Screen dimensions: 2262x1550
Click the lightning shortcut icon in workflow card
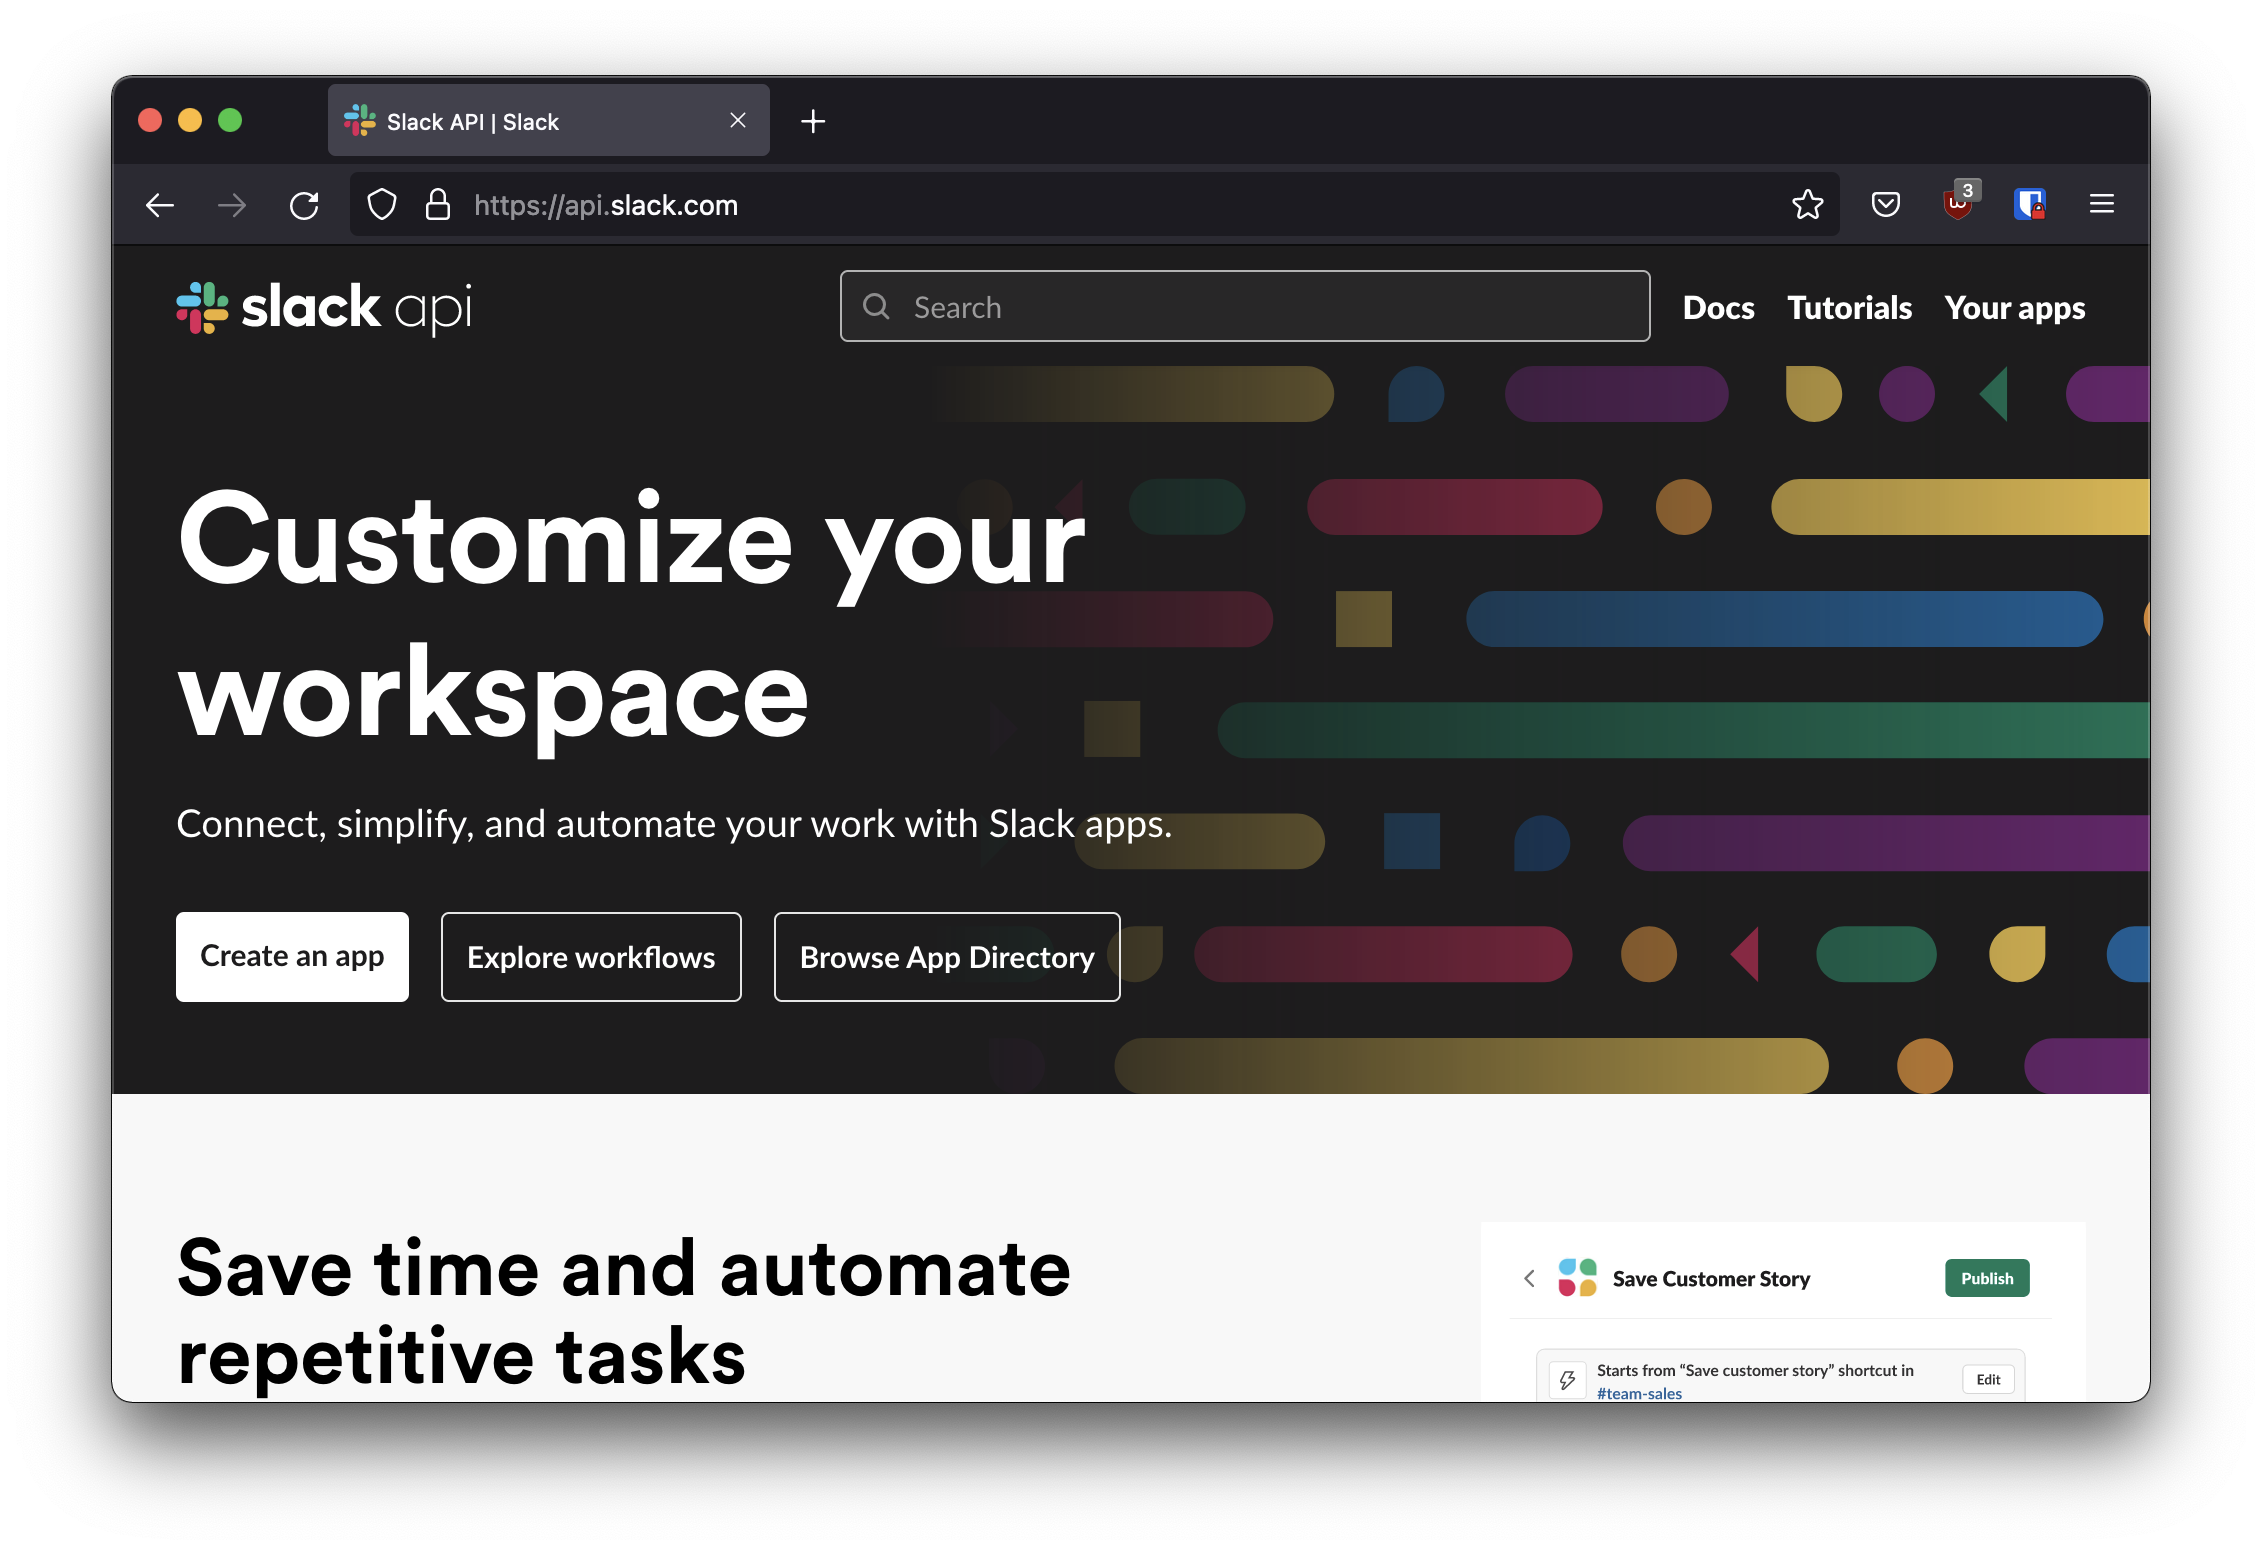pos(1566,1379)
